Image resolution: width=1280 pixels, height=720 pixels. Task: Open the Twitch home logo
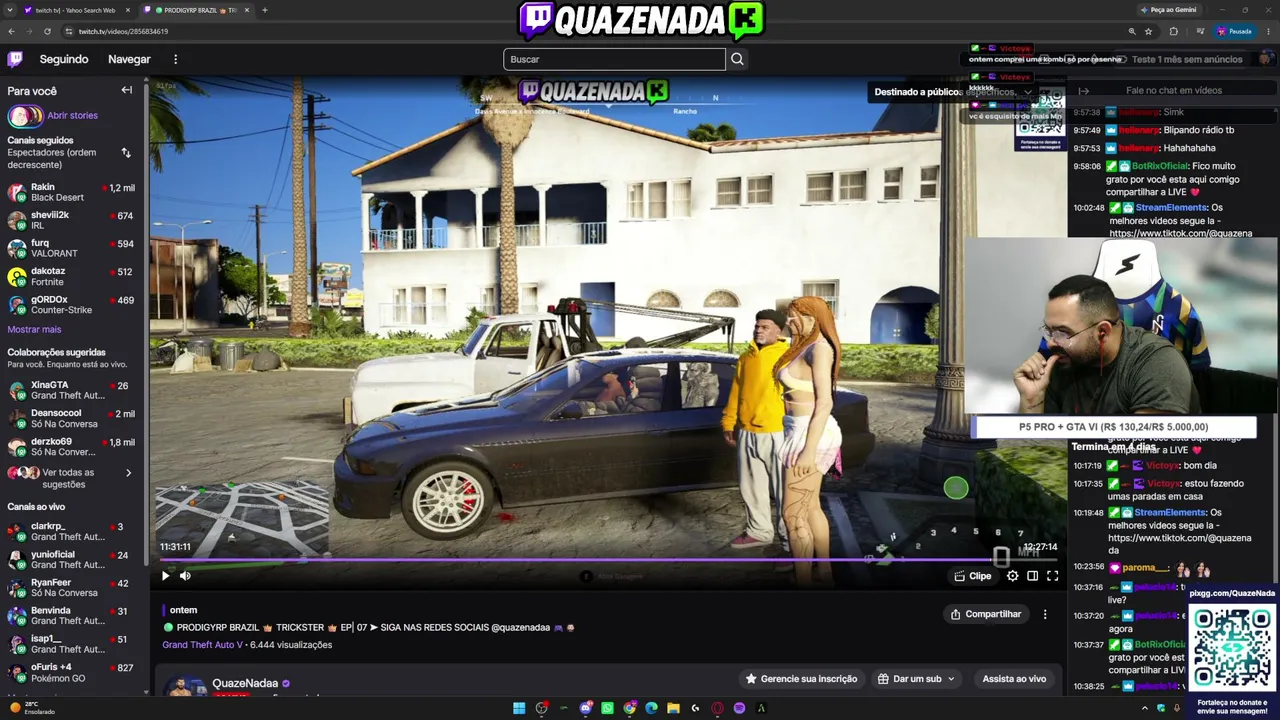click(15, 59)
